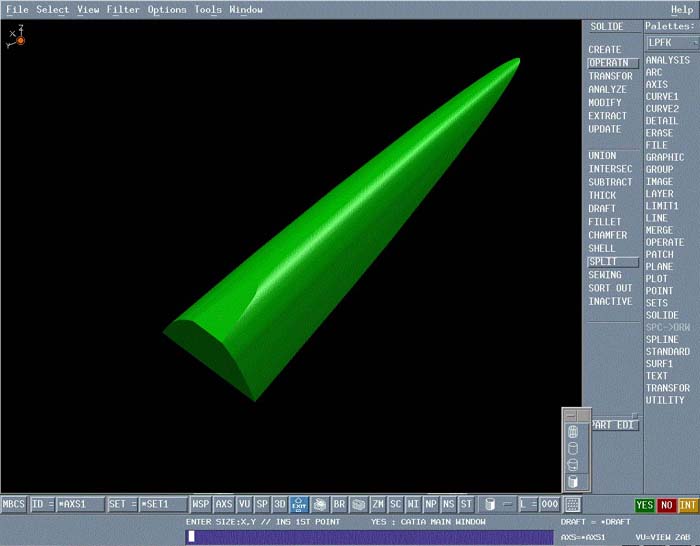Click the blue EXIT icon in bottom toolbar
The height and width of the screenshot is (546, 700).
299,505
